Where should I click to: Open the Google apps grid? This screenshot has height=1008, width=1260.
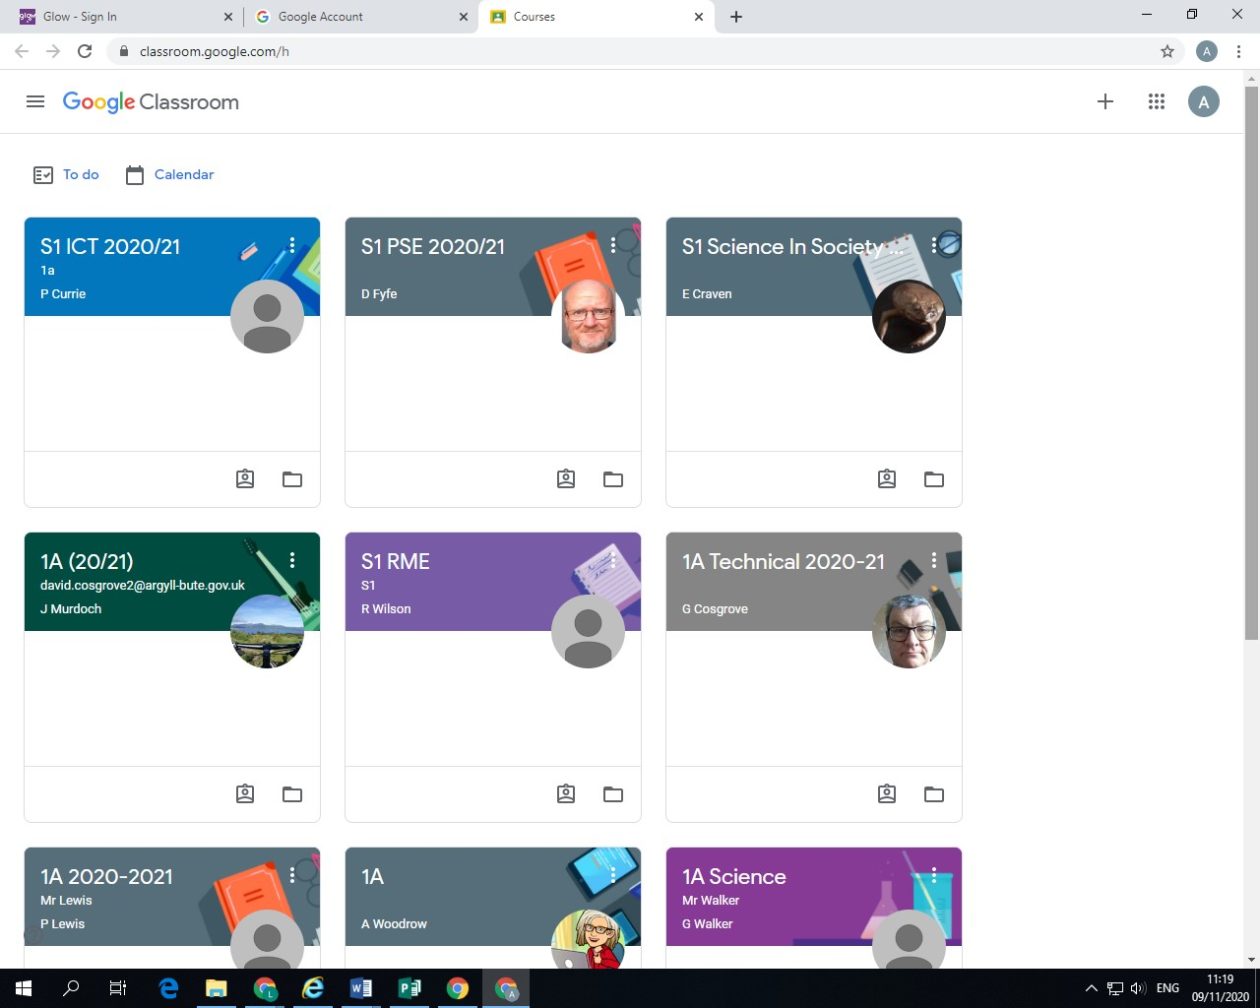point(1156,101)
